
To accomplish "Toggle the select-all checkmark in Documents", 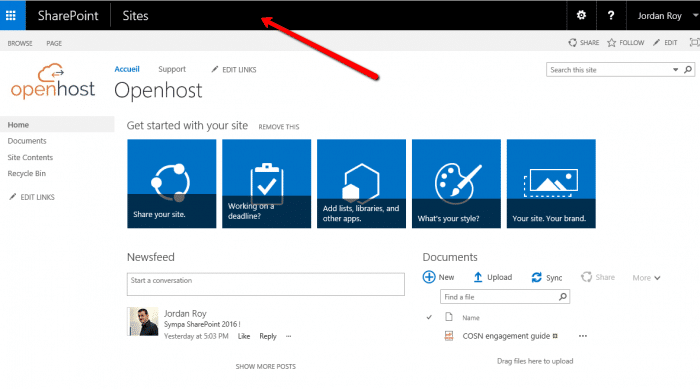I will click(x=429, y=317).
